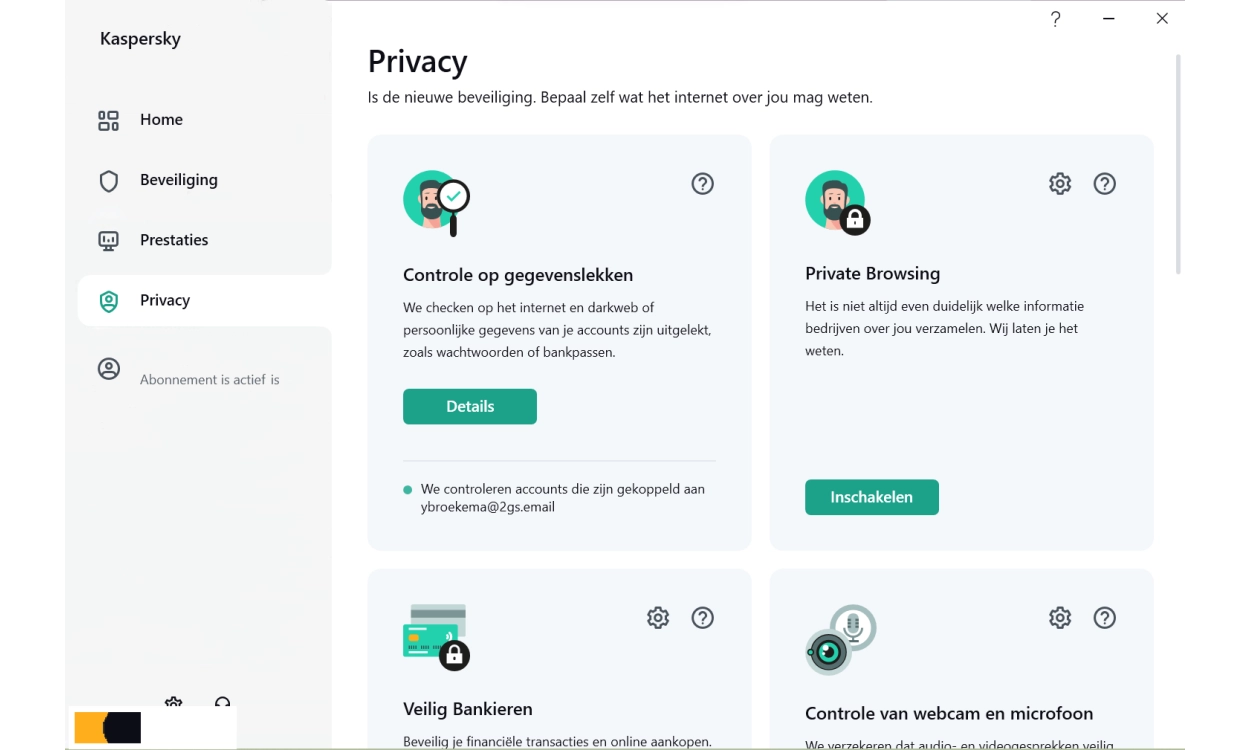
Task: Show help for Private Browsing card
Action: (x=1105, y=184)
